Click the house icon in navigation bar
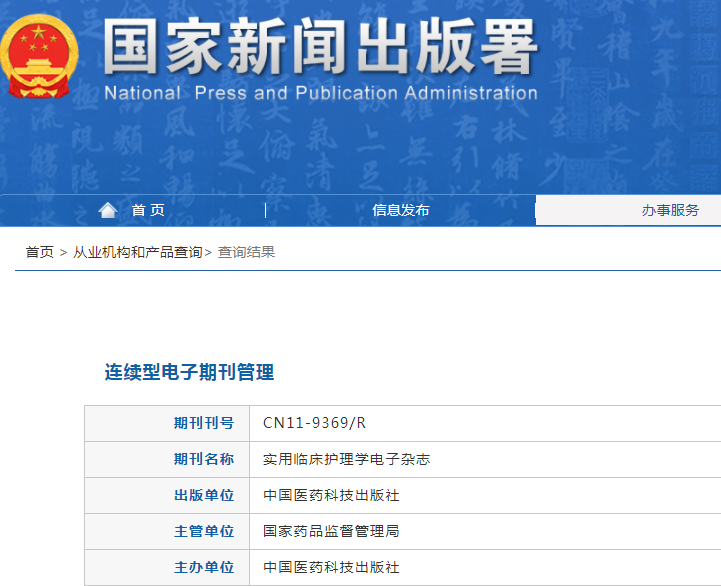The width and height of the screenshot is (721, 586). pyautogui.click(x=108, y=210)
